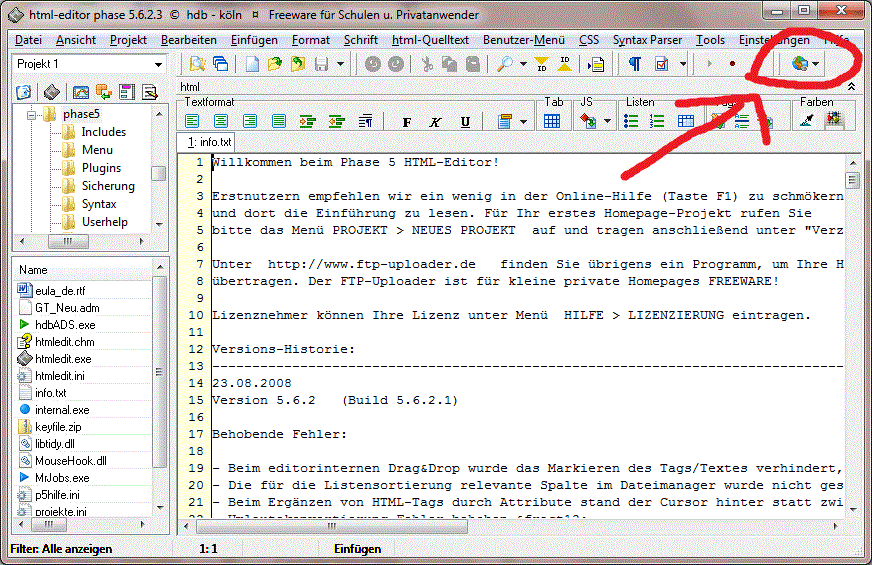
Task: Insert numbered list
Action: (657, 121)
